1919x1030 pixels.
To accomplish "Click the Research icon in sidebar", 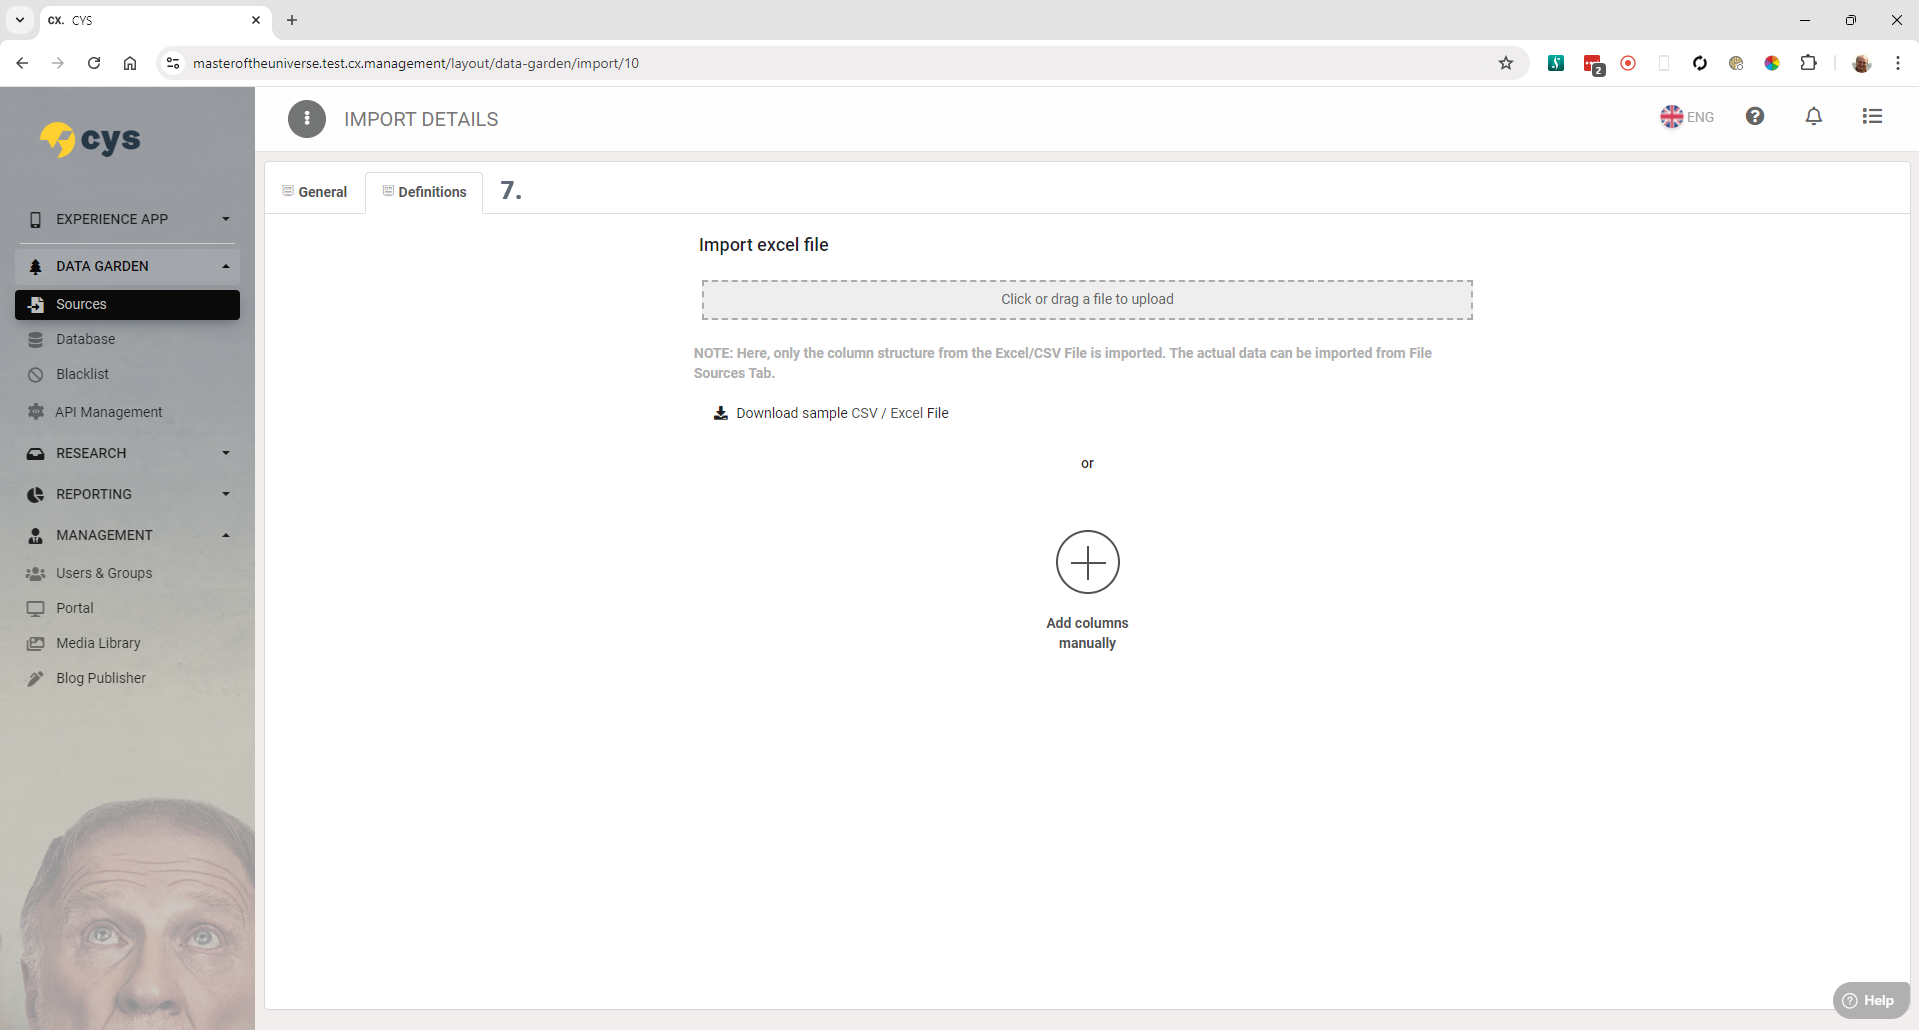I will point(36,454).
